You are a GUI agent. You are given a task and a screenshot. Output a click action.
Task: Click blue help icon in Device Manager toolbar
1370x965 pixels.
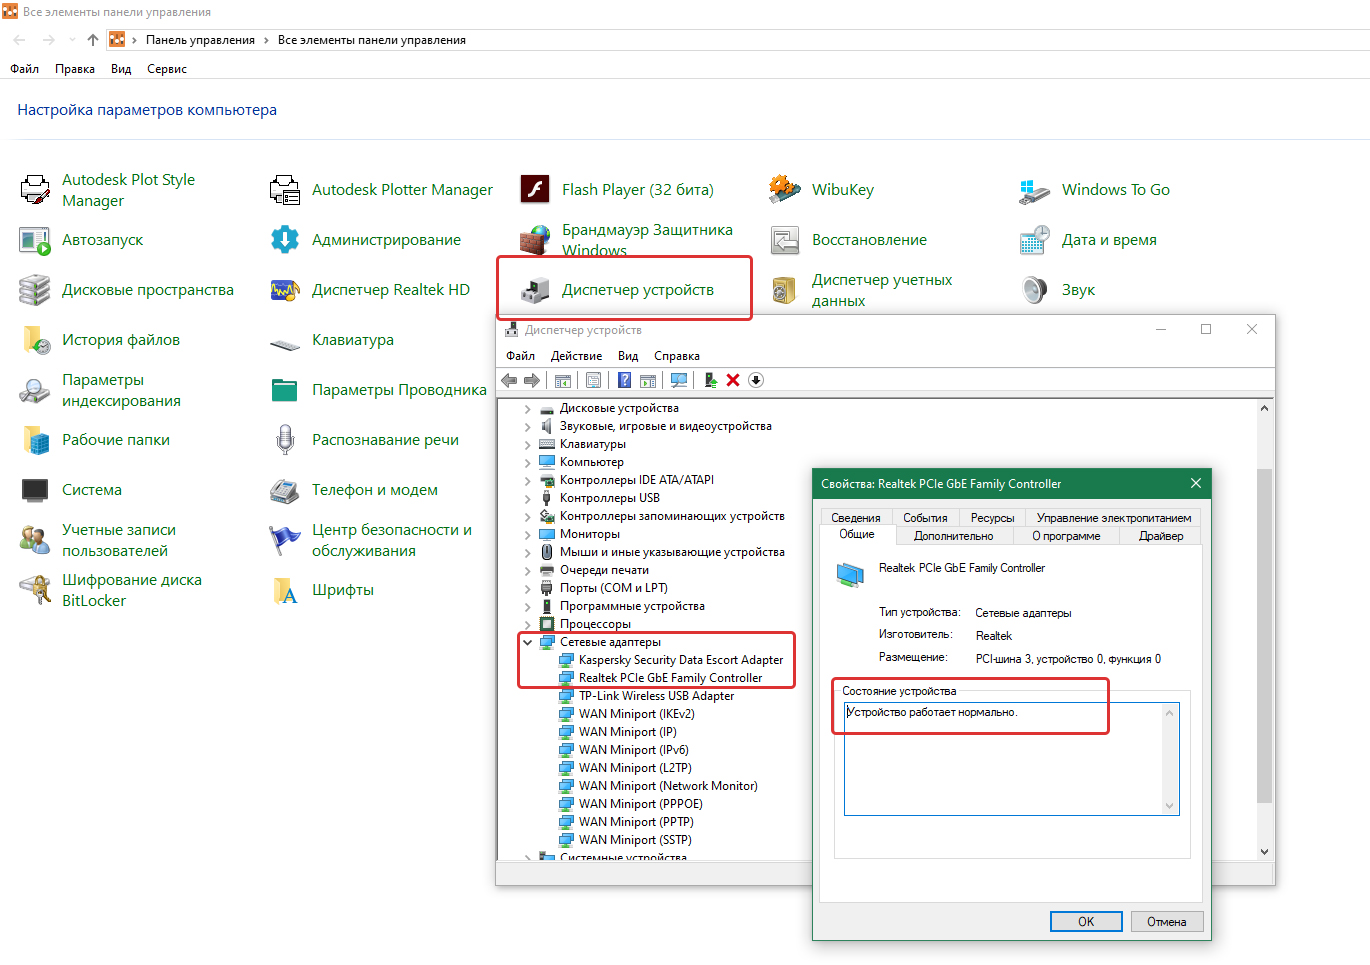(x=625, y=380)
